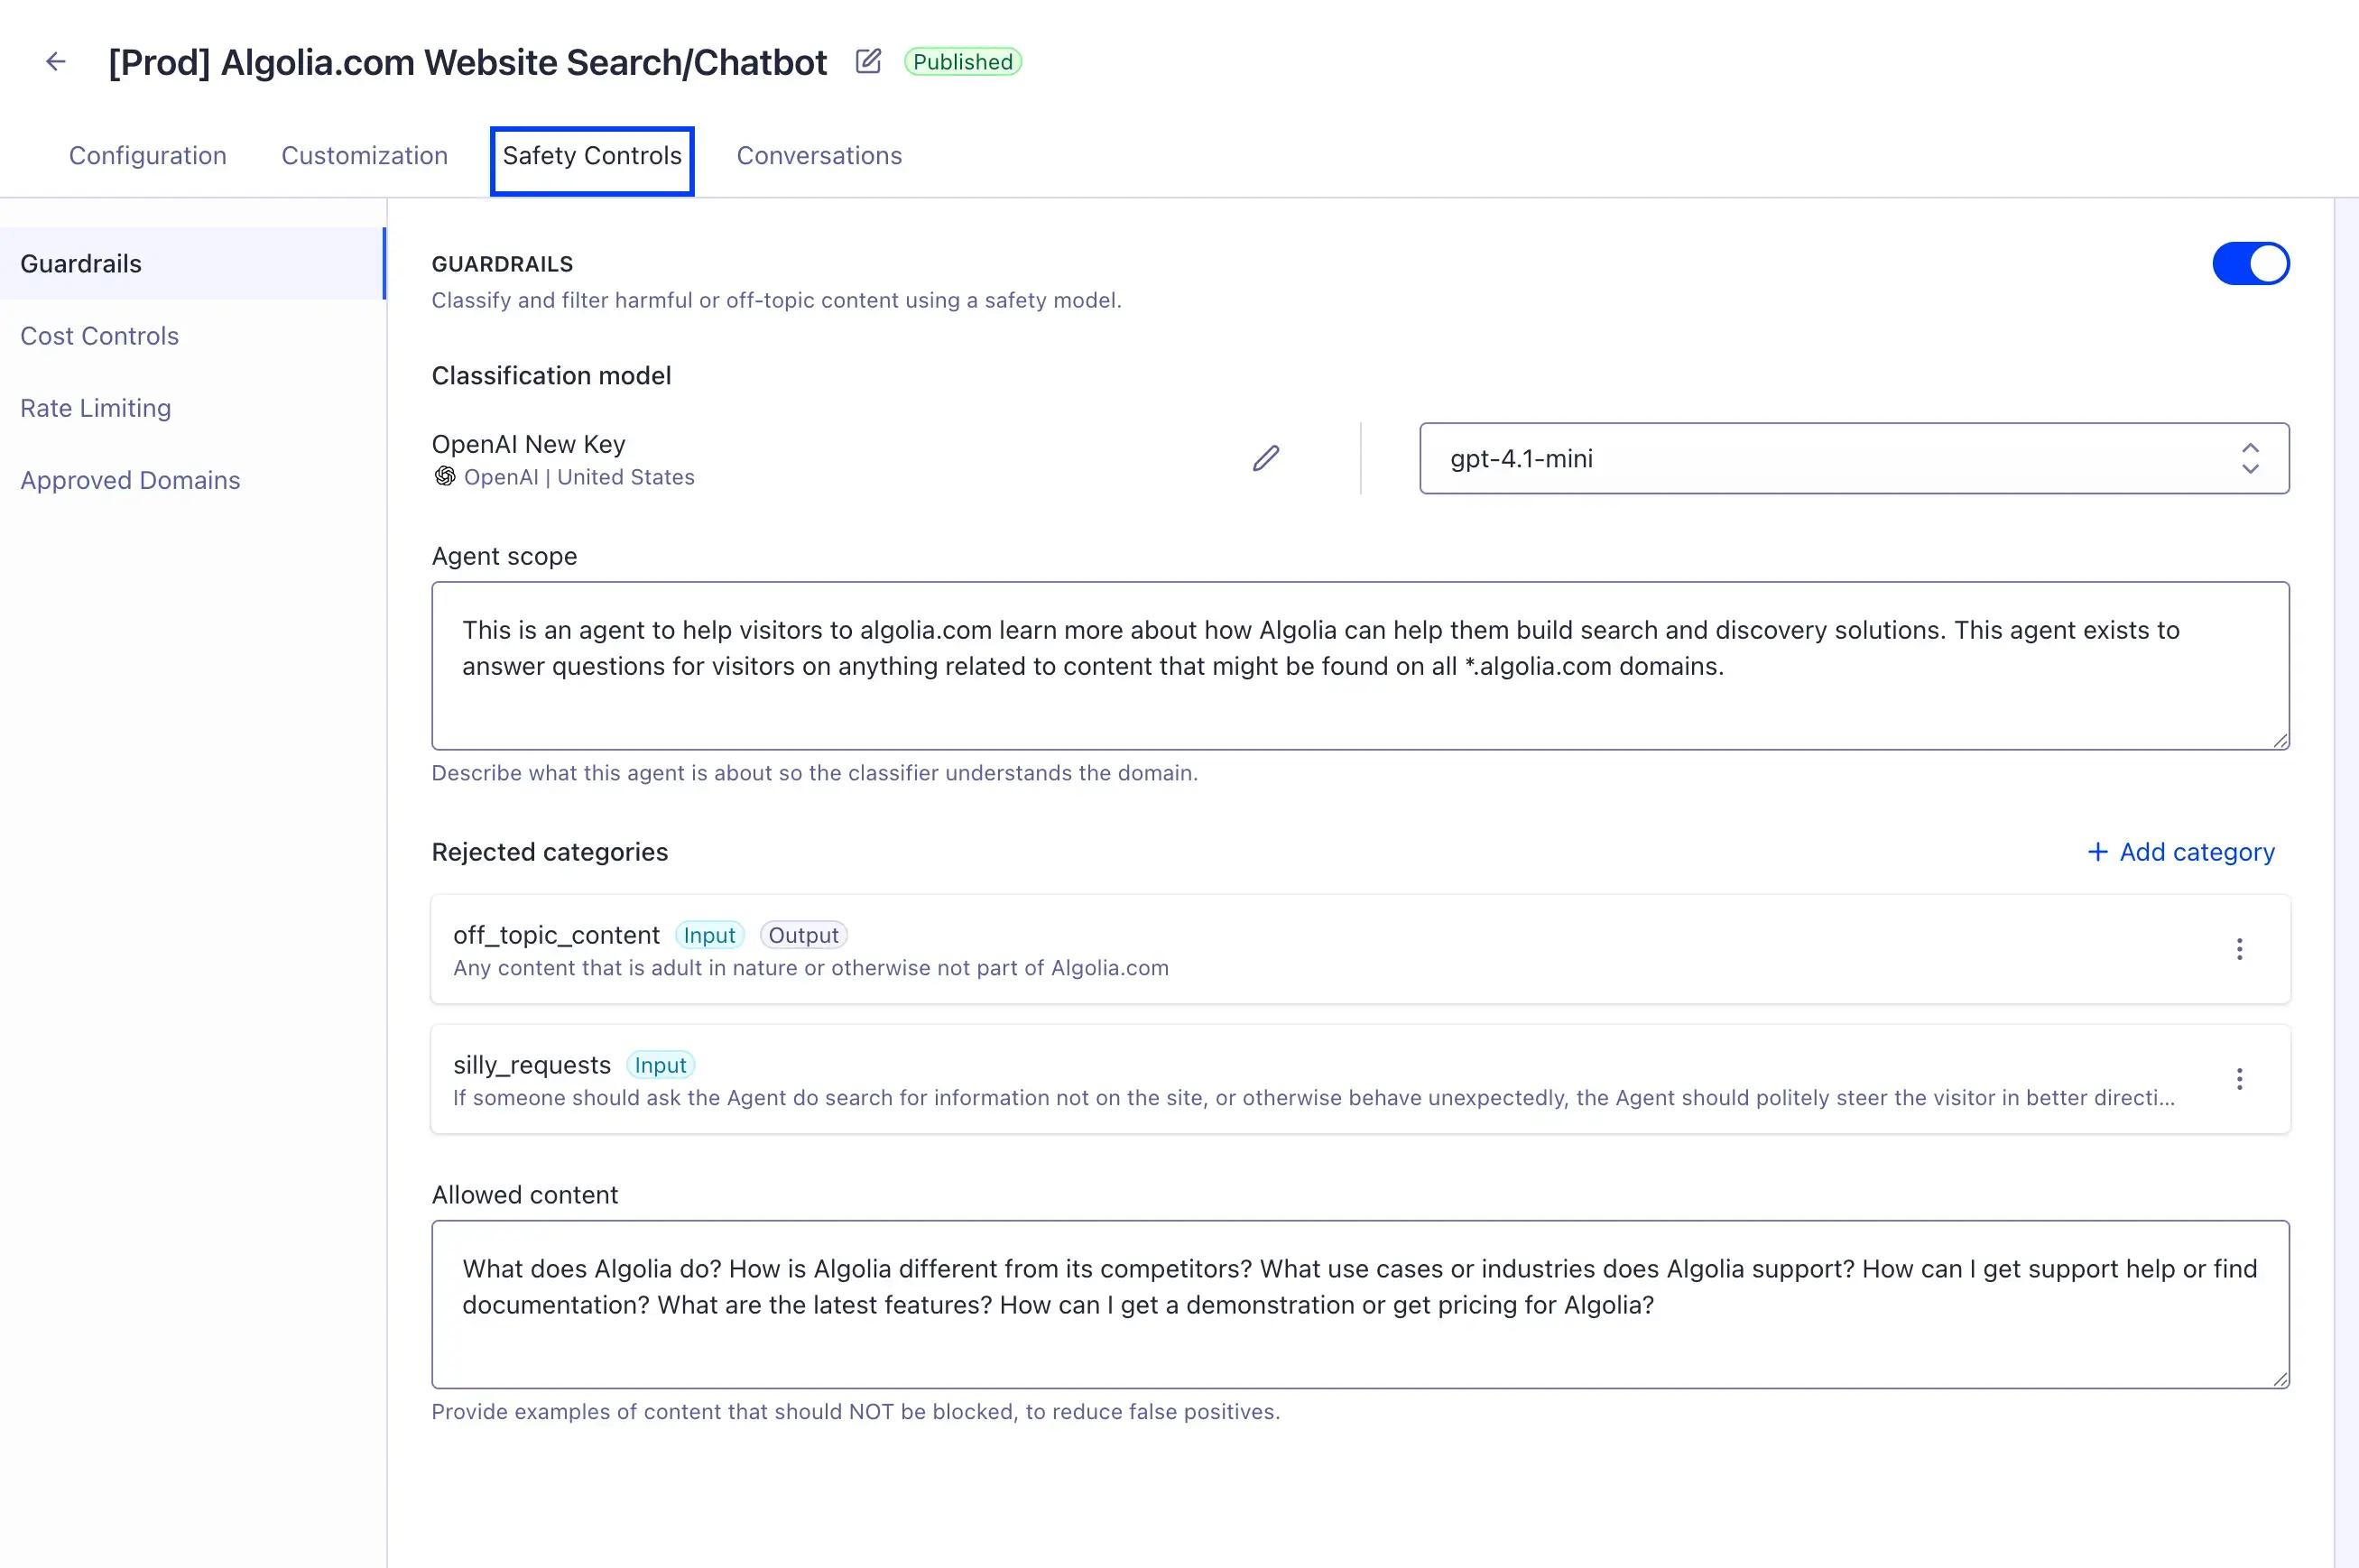Viewport: 2359px width, 1568px height.
Task: Edit the agent title with the pencil-square icon
Action: pyautogui.click(x=868, y=61)
